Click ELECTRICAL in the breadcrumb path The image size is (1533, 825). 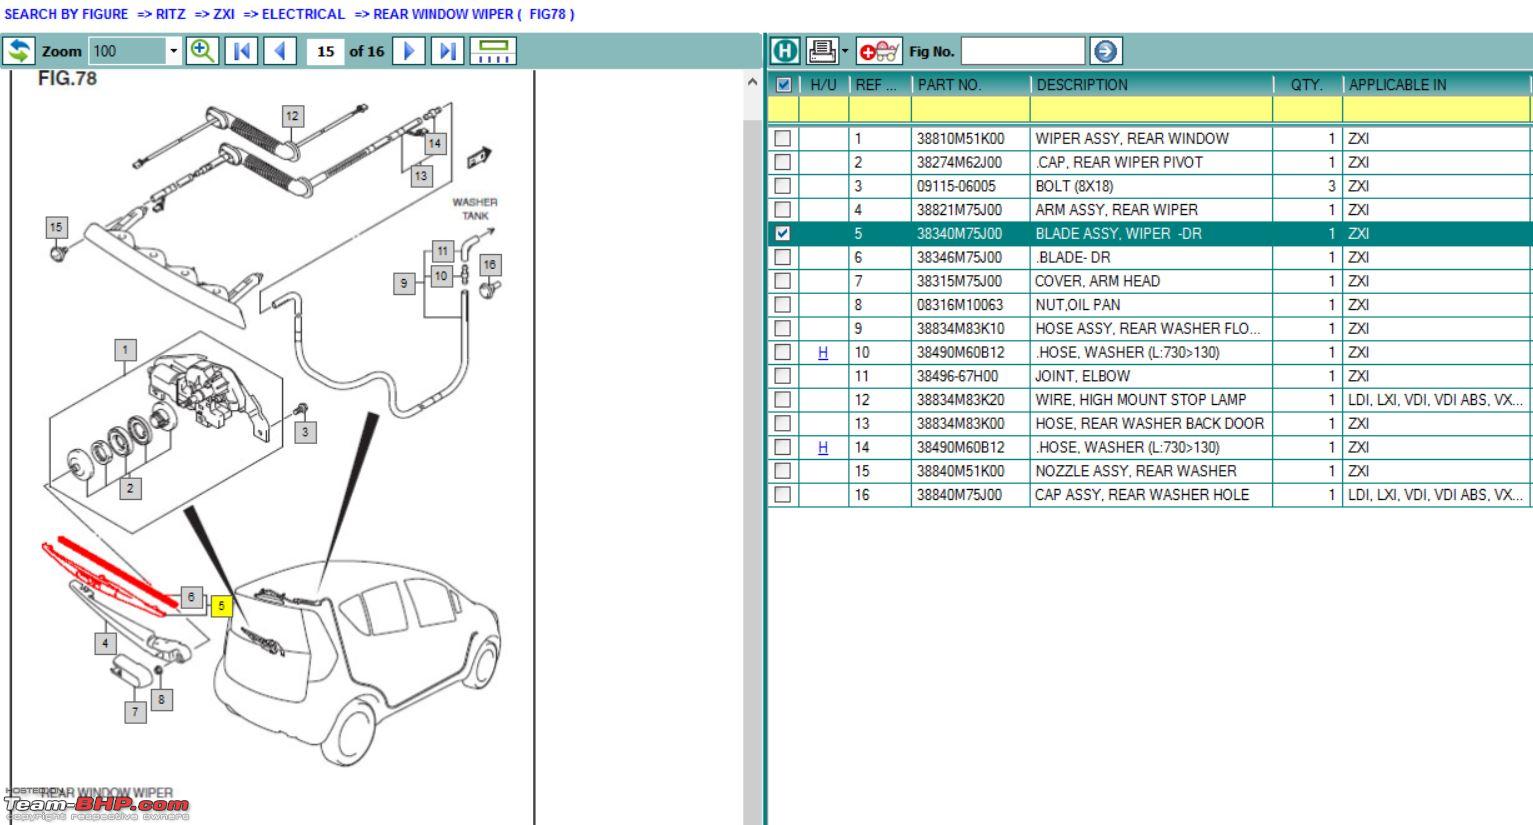pyautogui.click(x=303, y=14)
